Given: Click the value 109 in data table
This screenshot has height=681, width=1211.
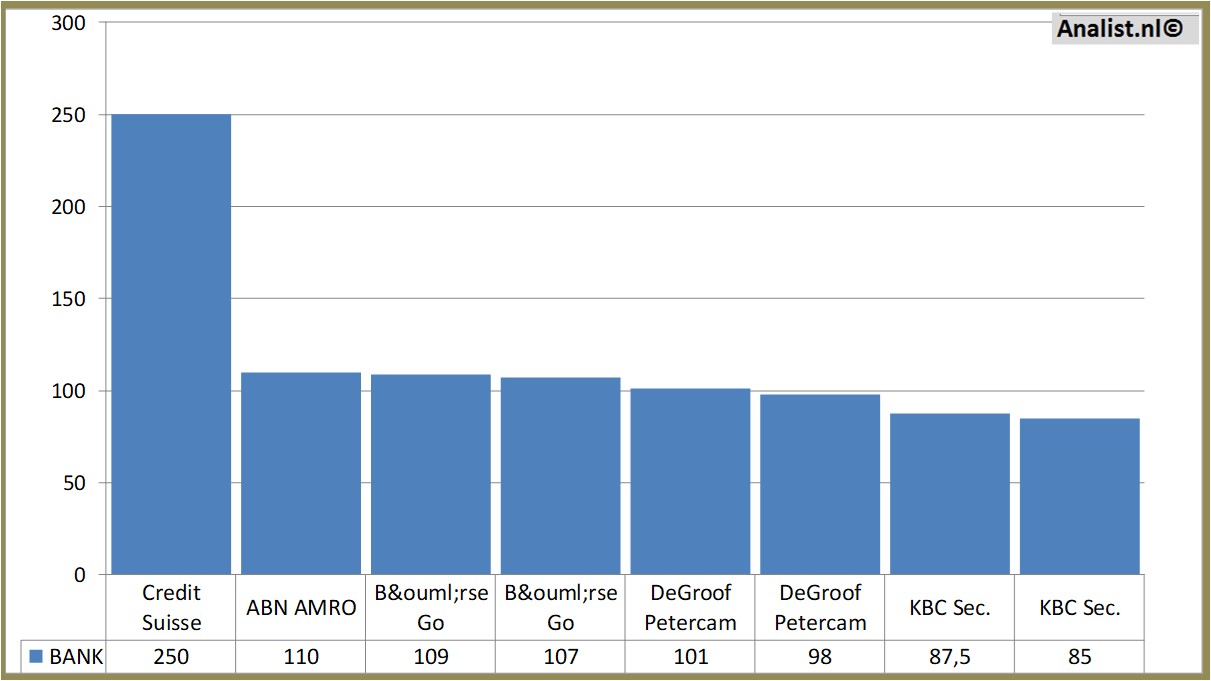Looking at the screenshot, I should [431, 657].
